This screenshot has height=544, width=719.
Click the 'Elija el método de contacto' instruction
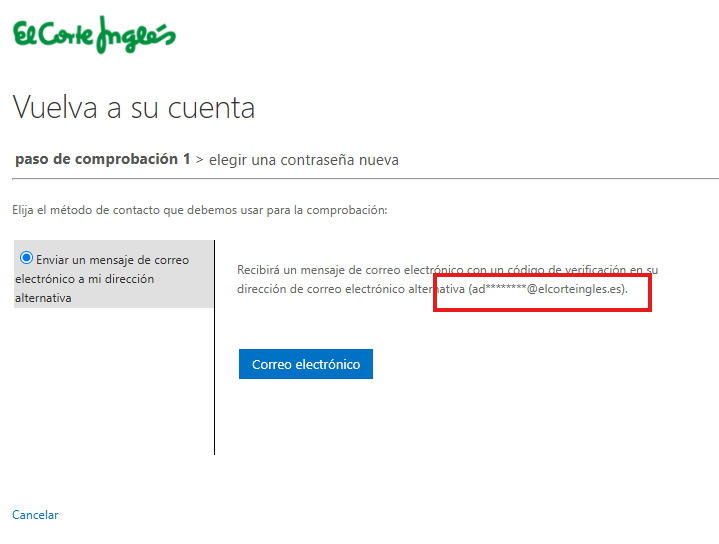point(200,210)
